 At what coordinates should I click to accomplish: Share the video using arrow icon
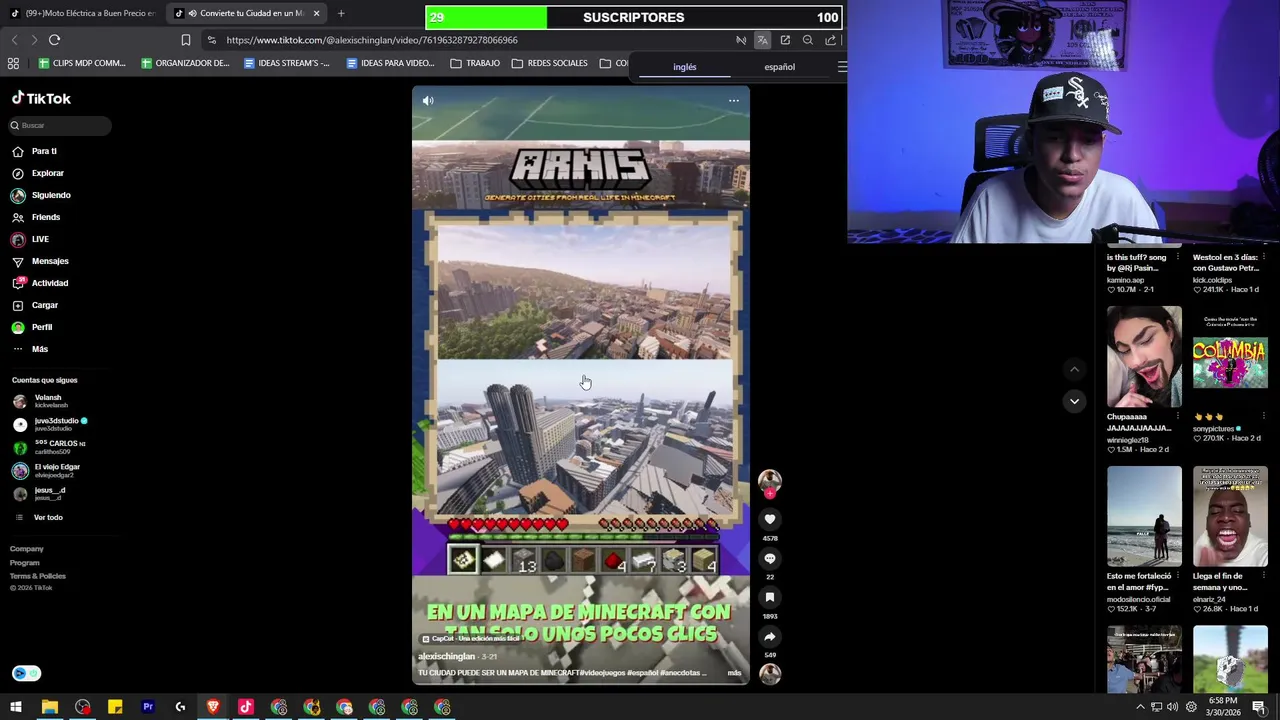point(769,636)
